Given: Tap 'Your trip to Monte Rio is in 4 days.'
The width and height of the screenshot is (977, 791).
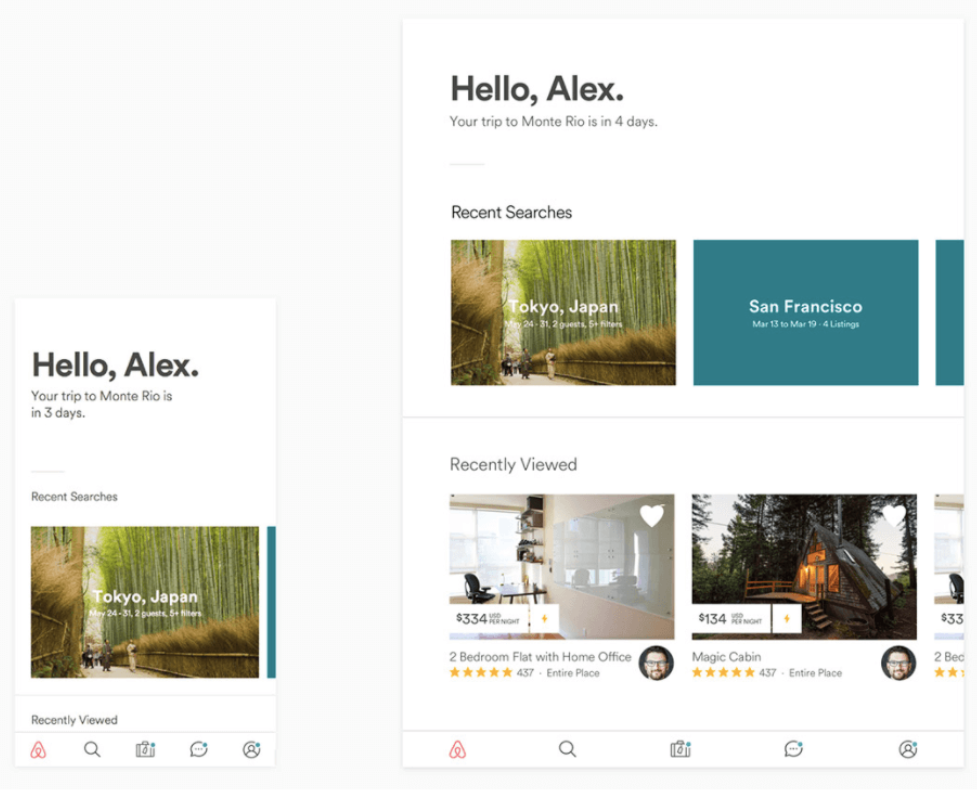Looking at the screenshot, I should click(x=553, y=122).
